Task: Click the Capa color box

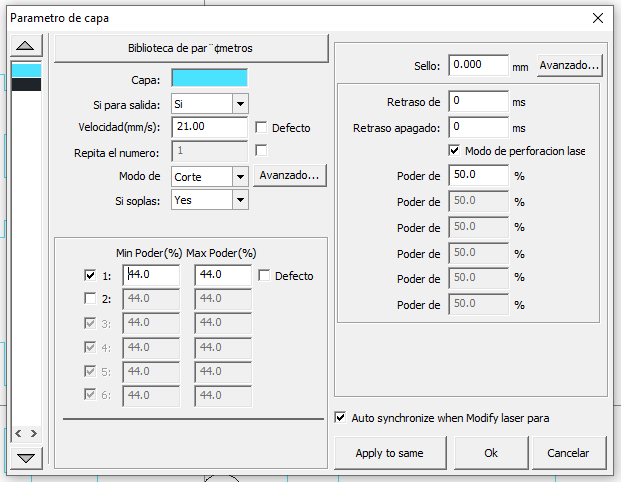Action: click(209, 77)
